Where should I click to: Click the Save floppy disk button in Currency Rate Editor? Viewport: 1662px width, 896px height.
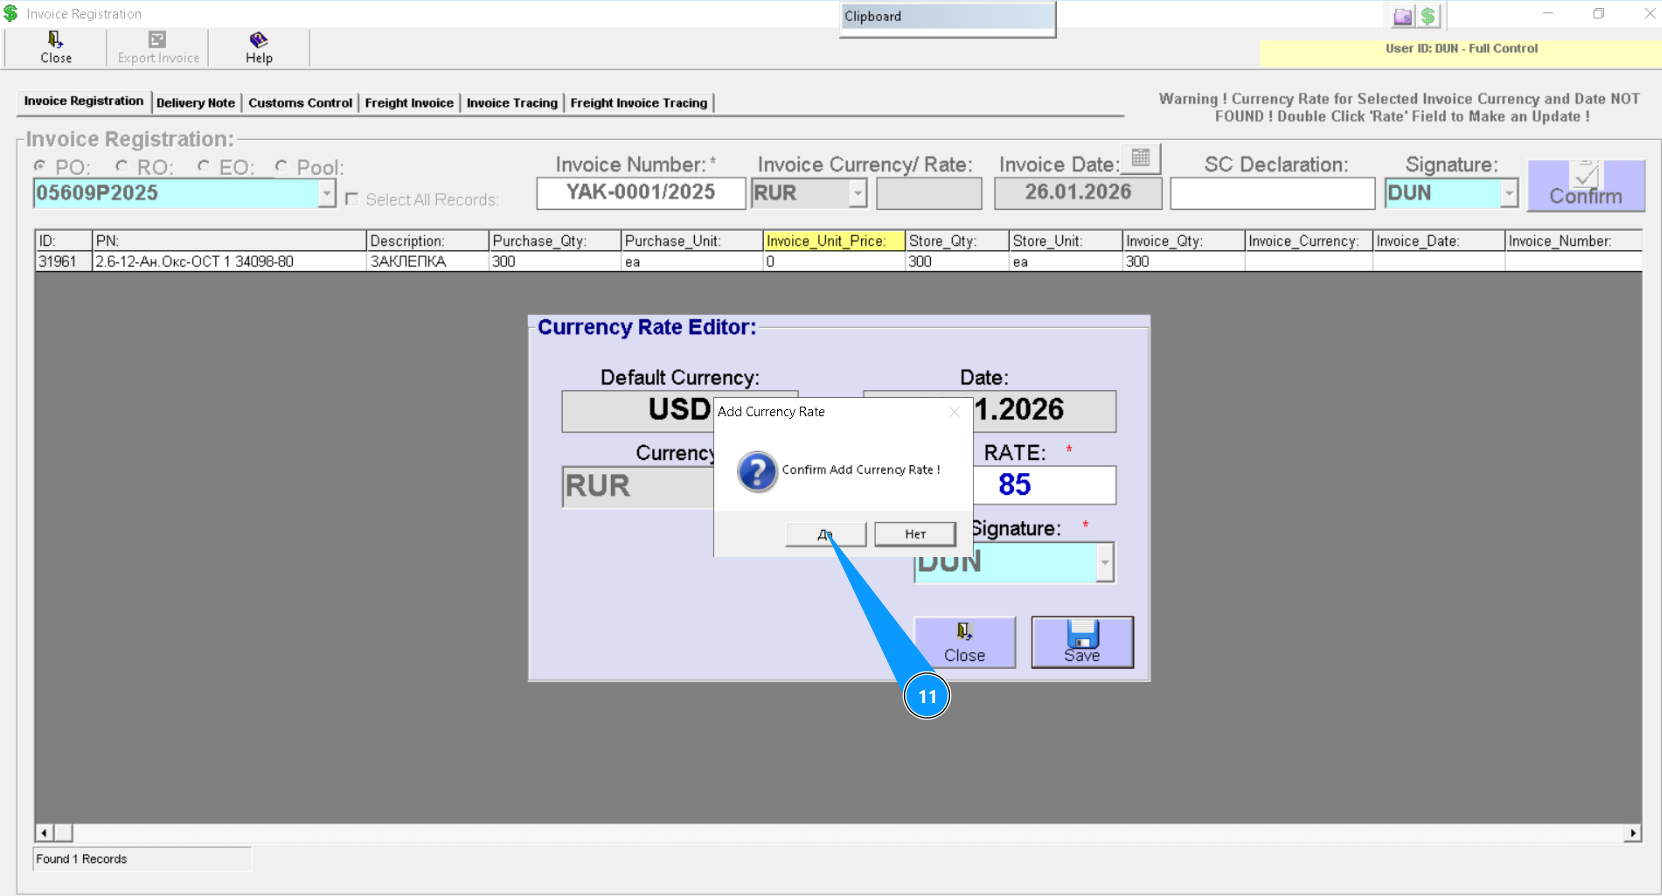point(1082,641)
